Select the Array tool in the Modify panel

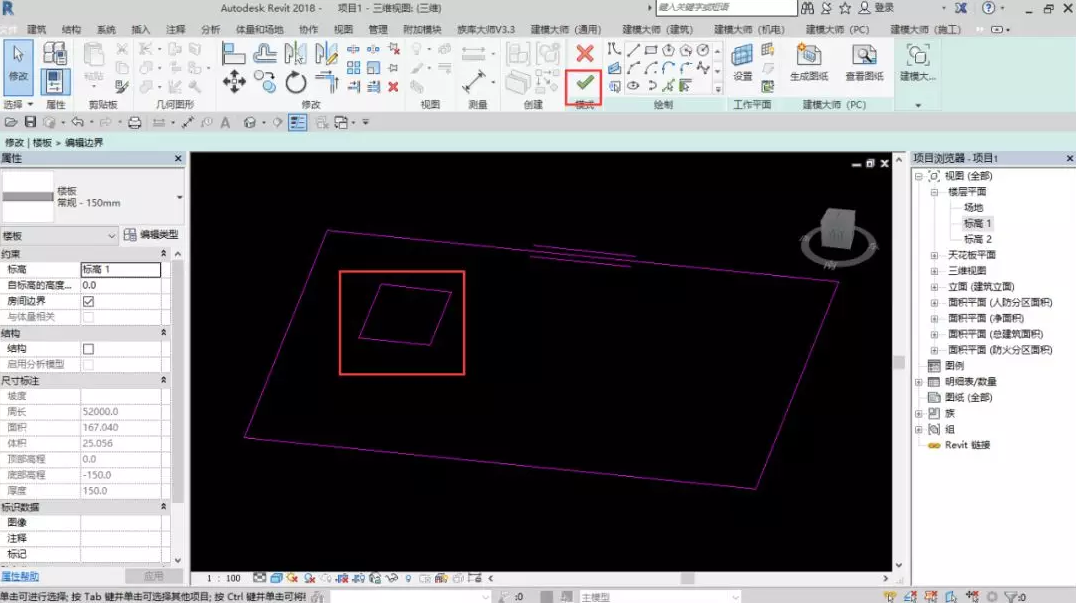point(353,67)
